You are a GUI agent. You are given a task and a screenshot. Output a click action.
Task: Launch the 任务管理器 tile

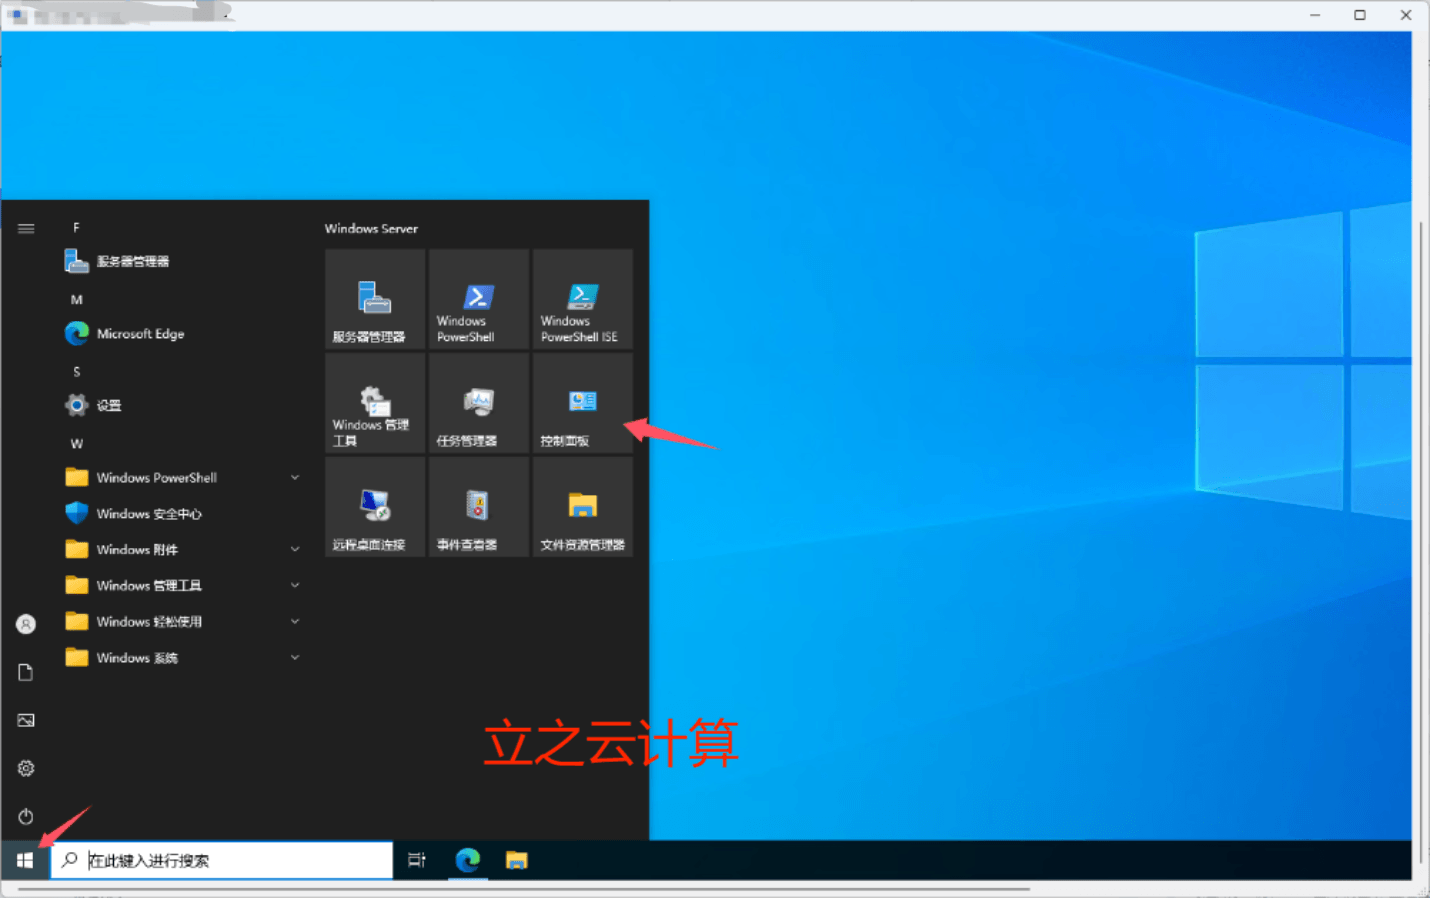click(x=479, y=403)
